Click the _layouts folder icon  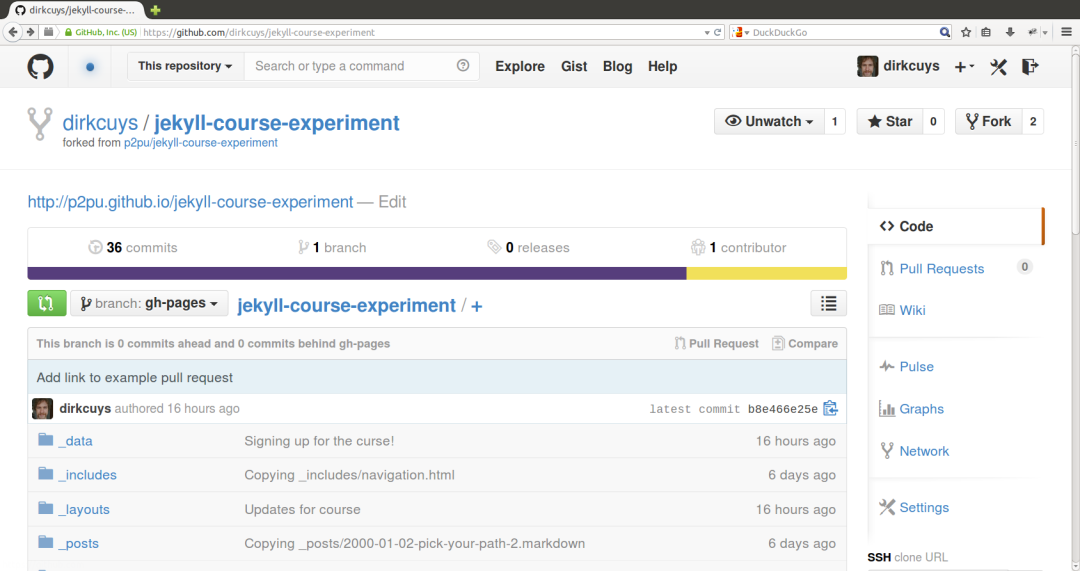[x=45, y=508]
